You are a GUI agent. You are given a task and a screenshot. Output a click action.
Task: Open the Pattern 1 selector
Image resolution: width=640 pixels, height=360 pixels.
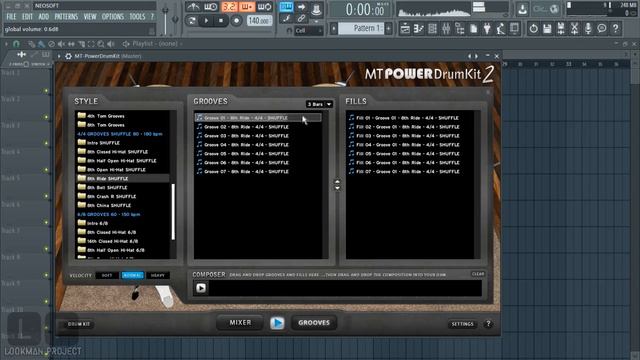(362, 28)
